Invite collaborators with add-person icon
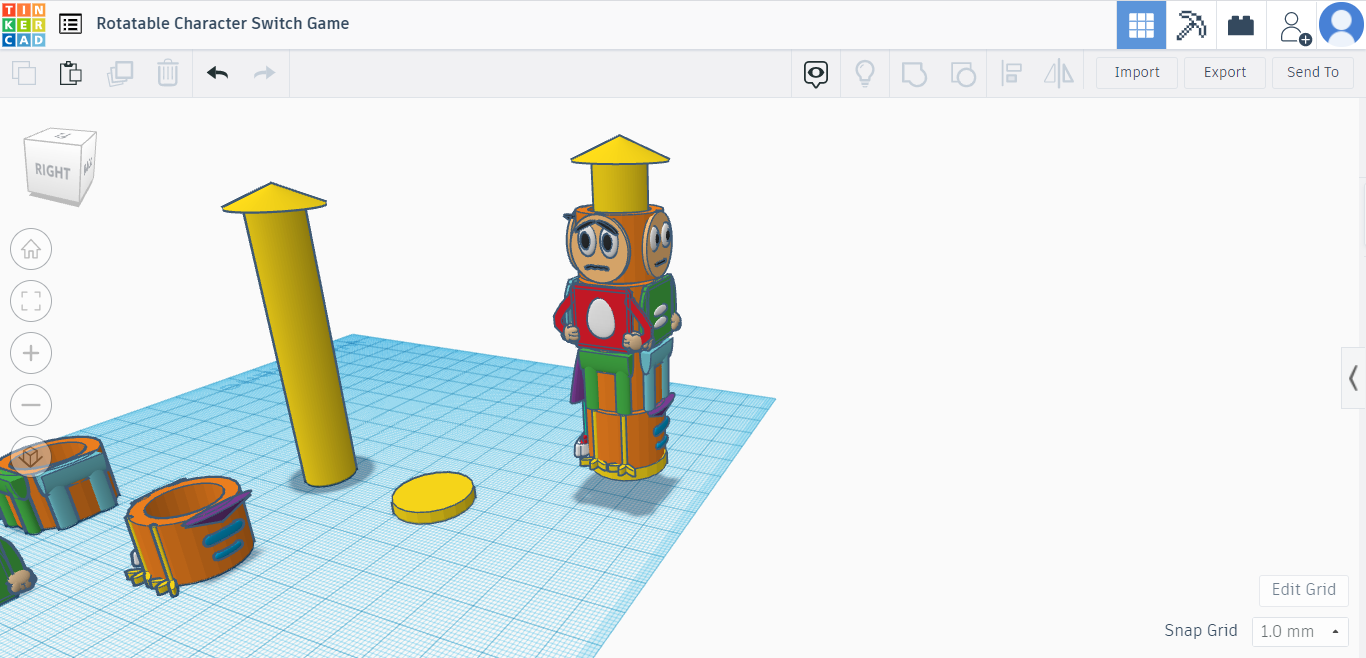 [x=1293, y=25]
